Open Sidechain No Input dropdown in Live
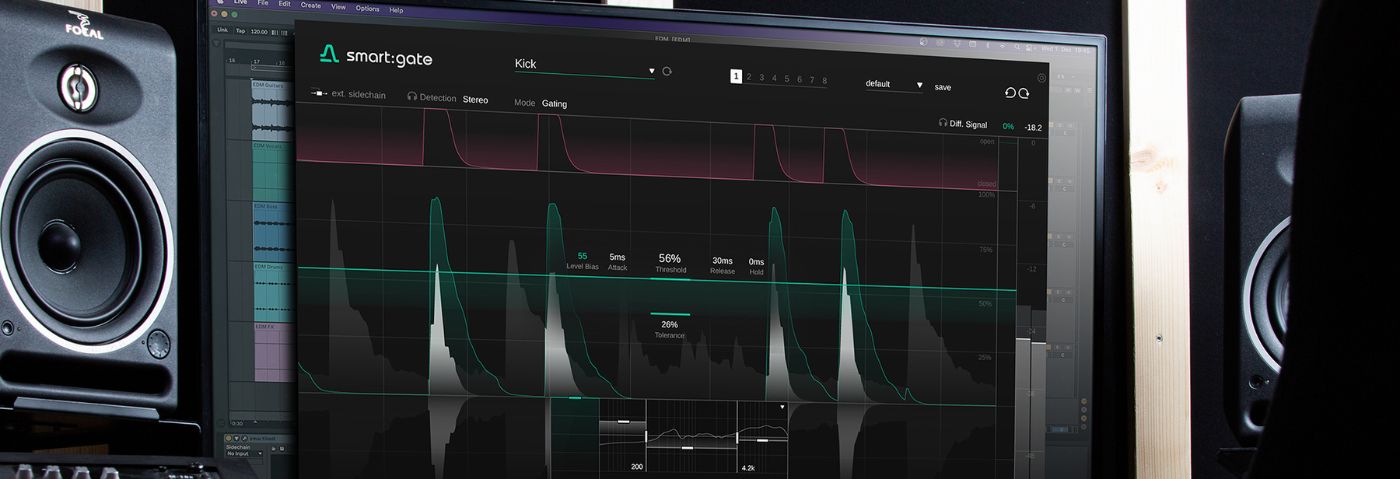 click(245, 454)
